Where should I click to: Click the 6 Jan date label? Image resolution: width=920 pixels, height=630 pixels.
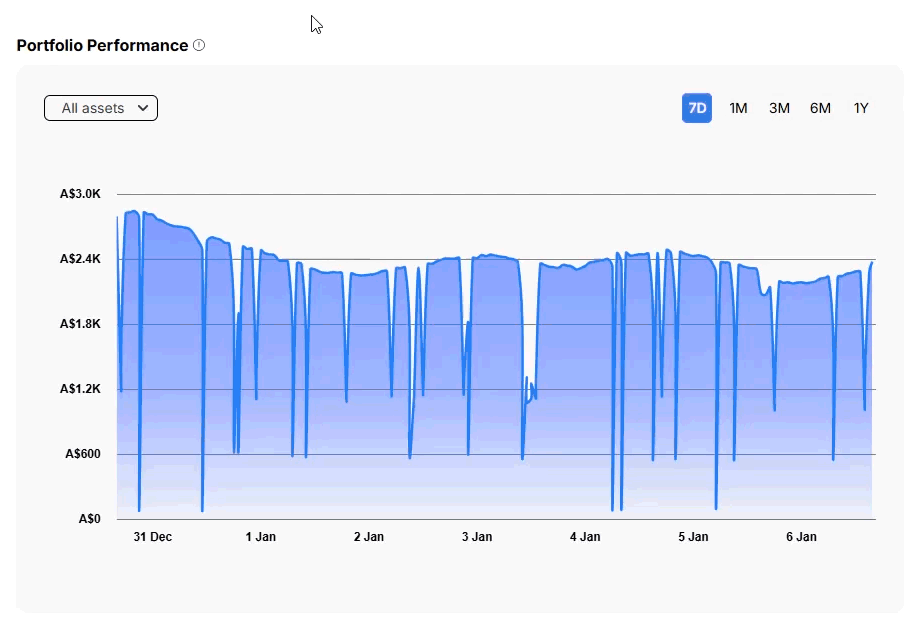801,537
